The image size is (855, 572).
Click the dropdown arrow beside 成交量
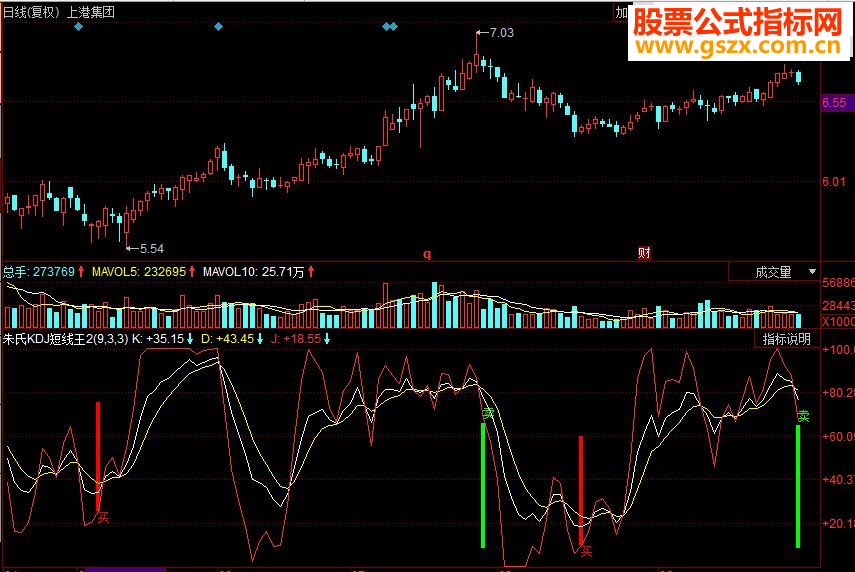click(x=812, y=272)
